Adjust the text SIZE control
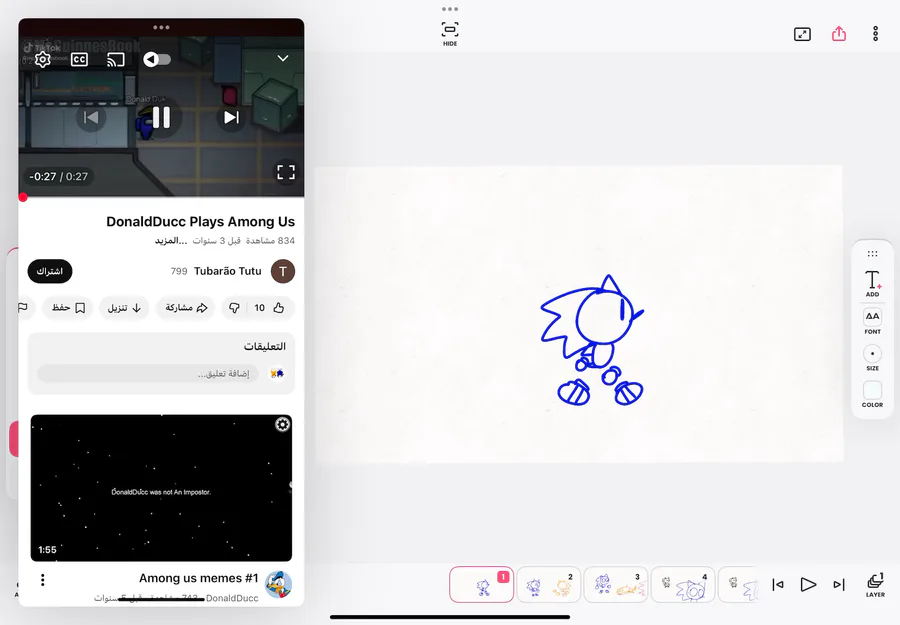 tap(872, 358)
